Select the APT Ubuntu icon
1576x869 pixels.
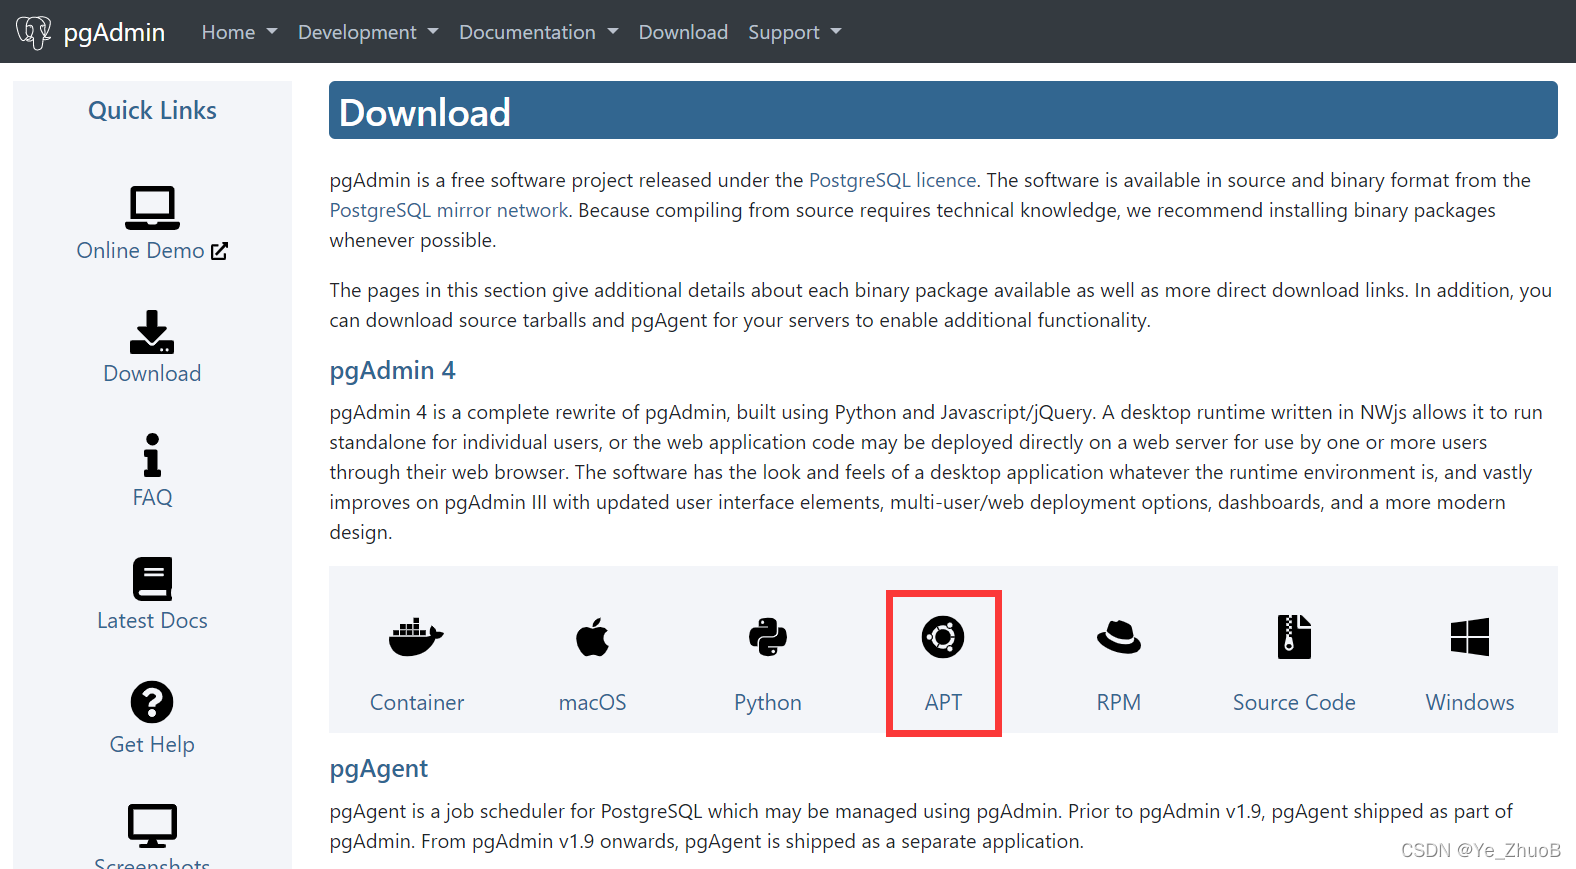pos(943,637)
